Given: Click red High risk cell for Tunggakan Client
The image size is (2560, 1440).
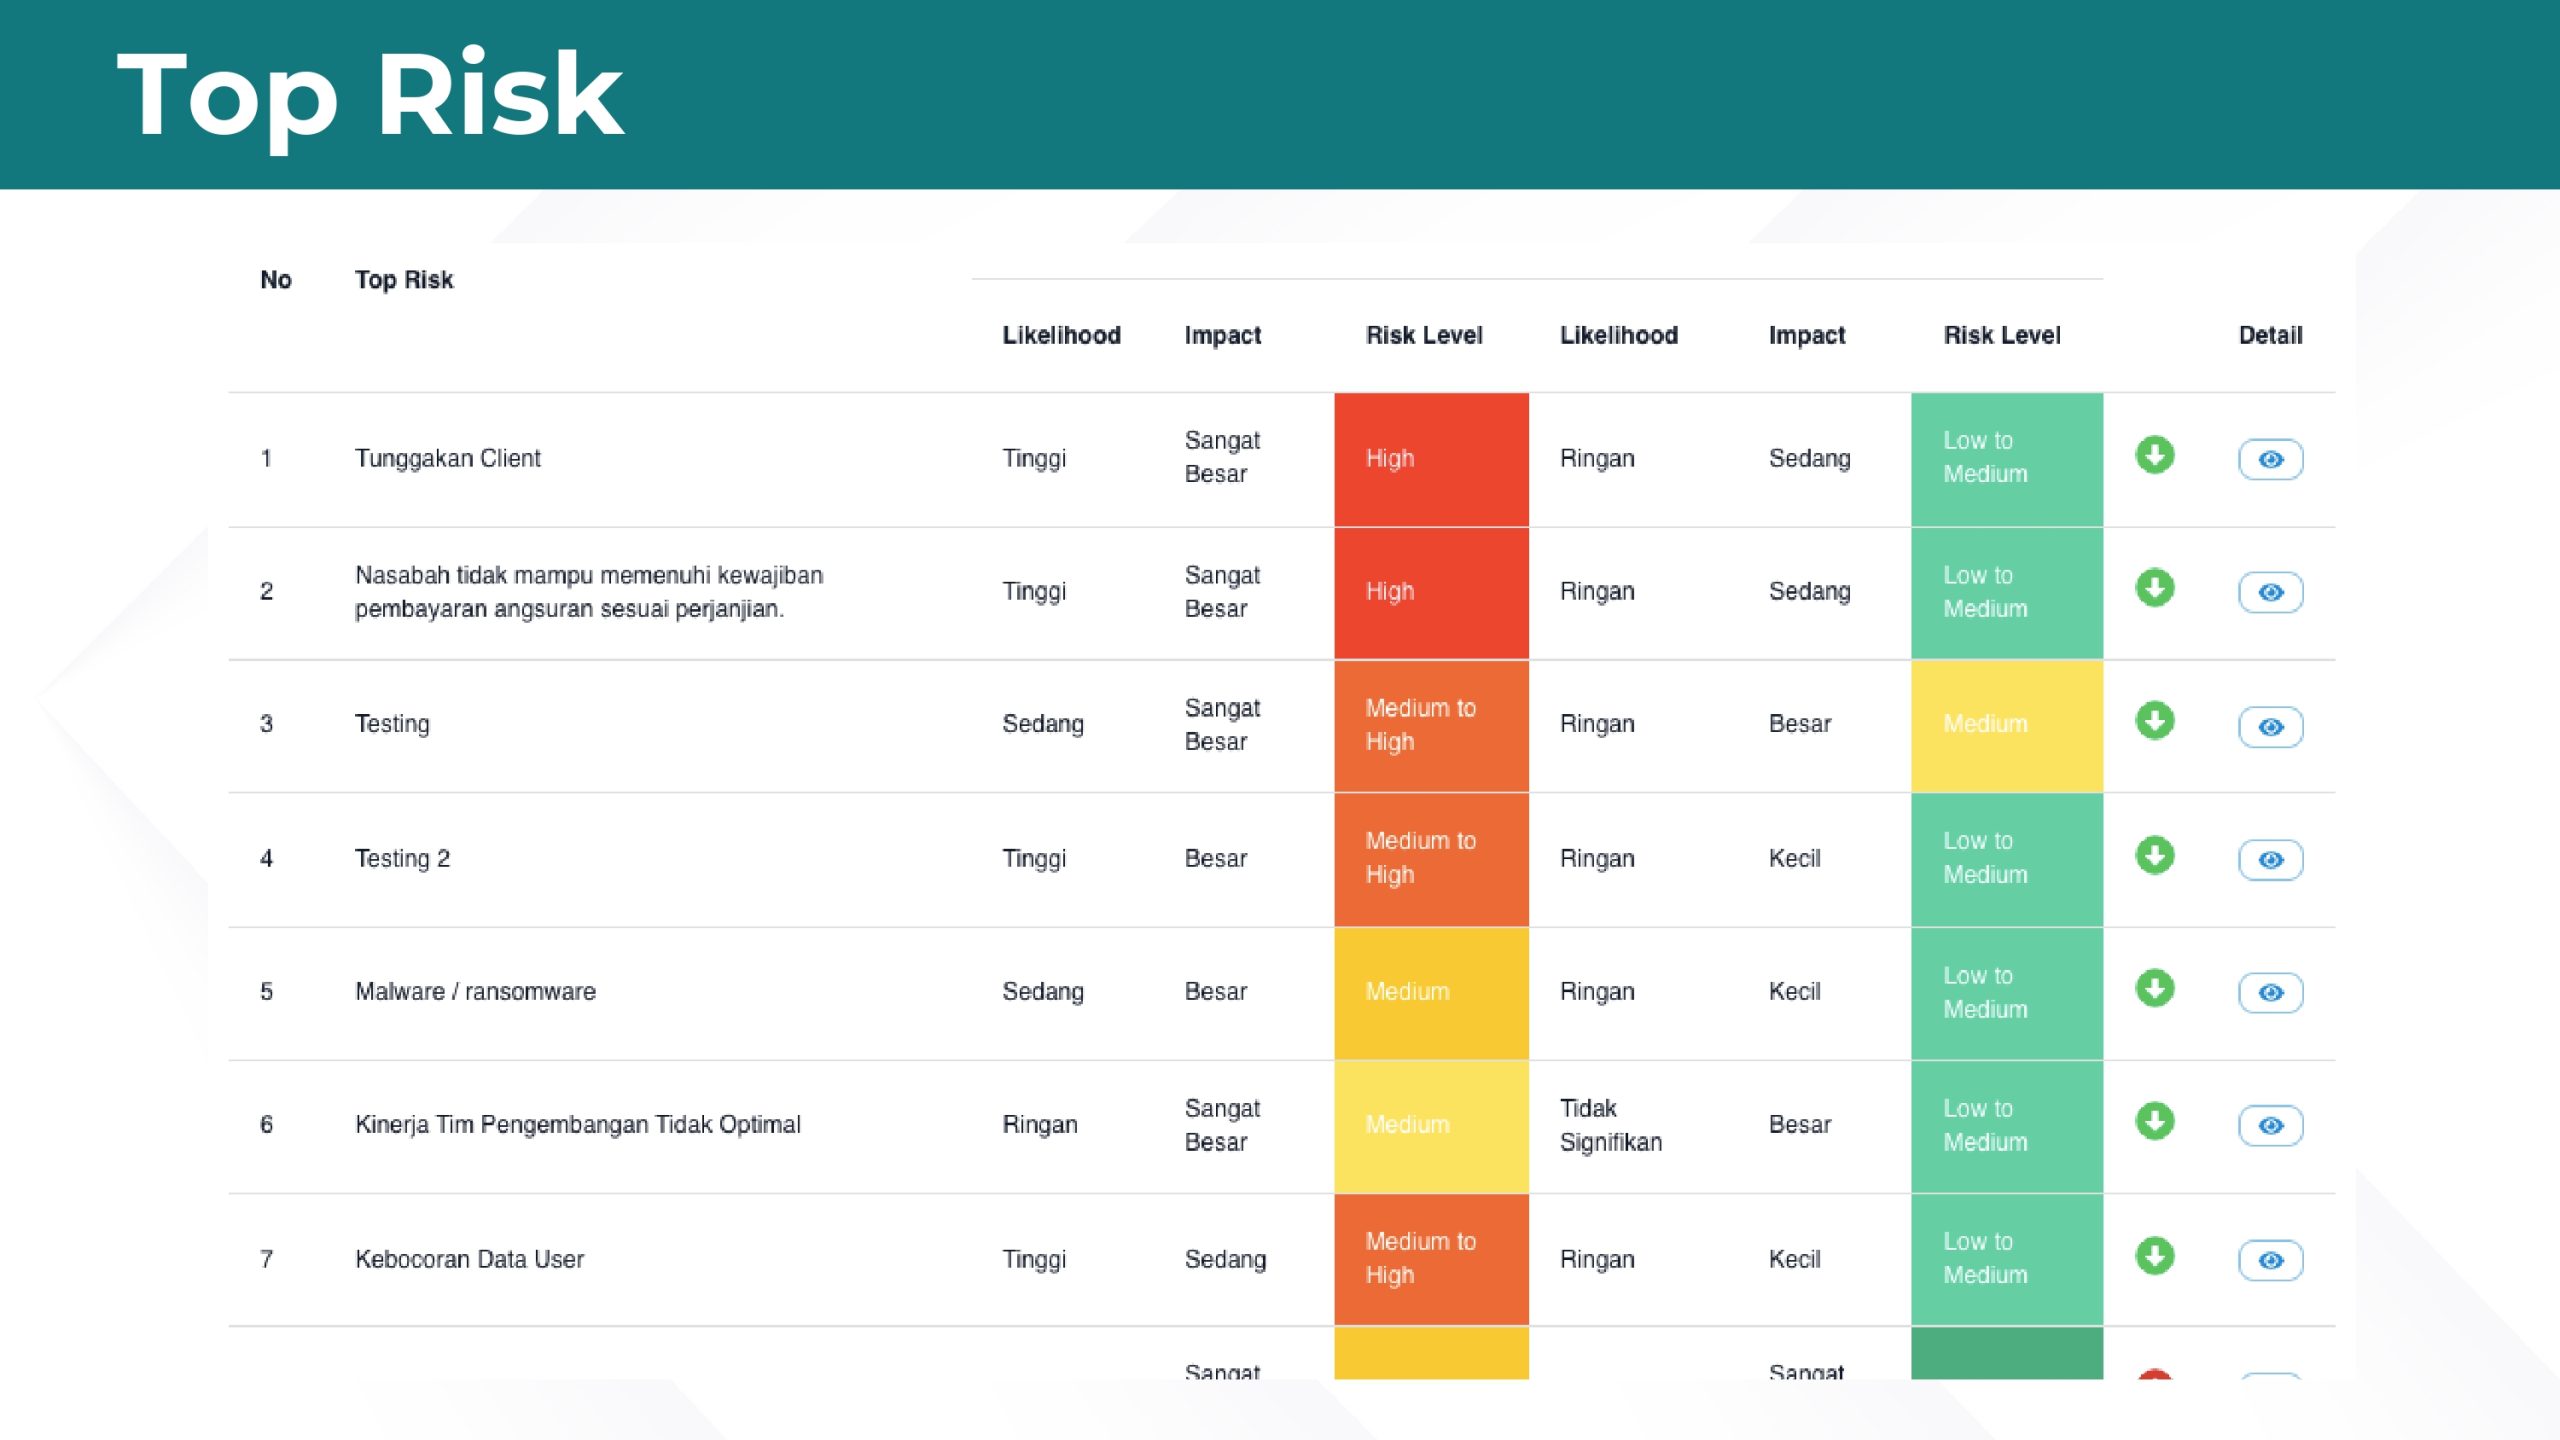Looking at the screenshot, I should [1431, 459].
